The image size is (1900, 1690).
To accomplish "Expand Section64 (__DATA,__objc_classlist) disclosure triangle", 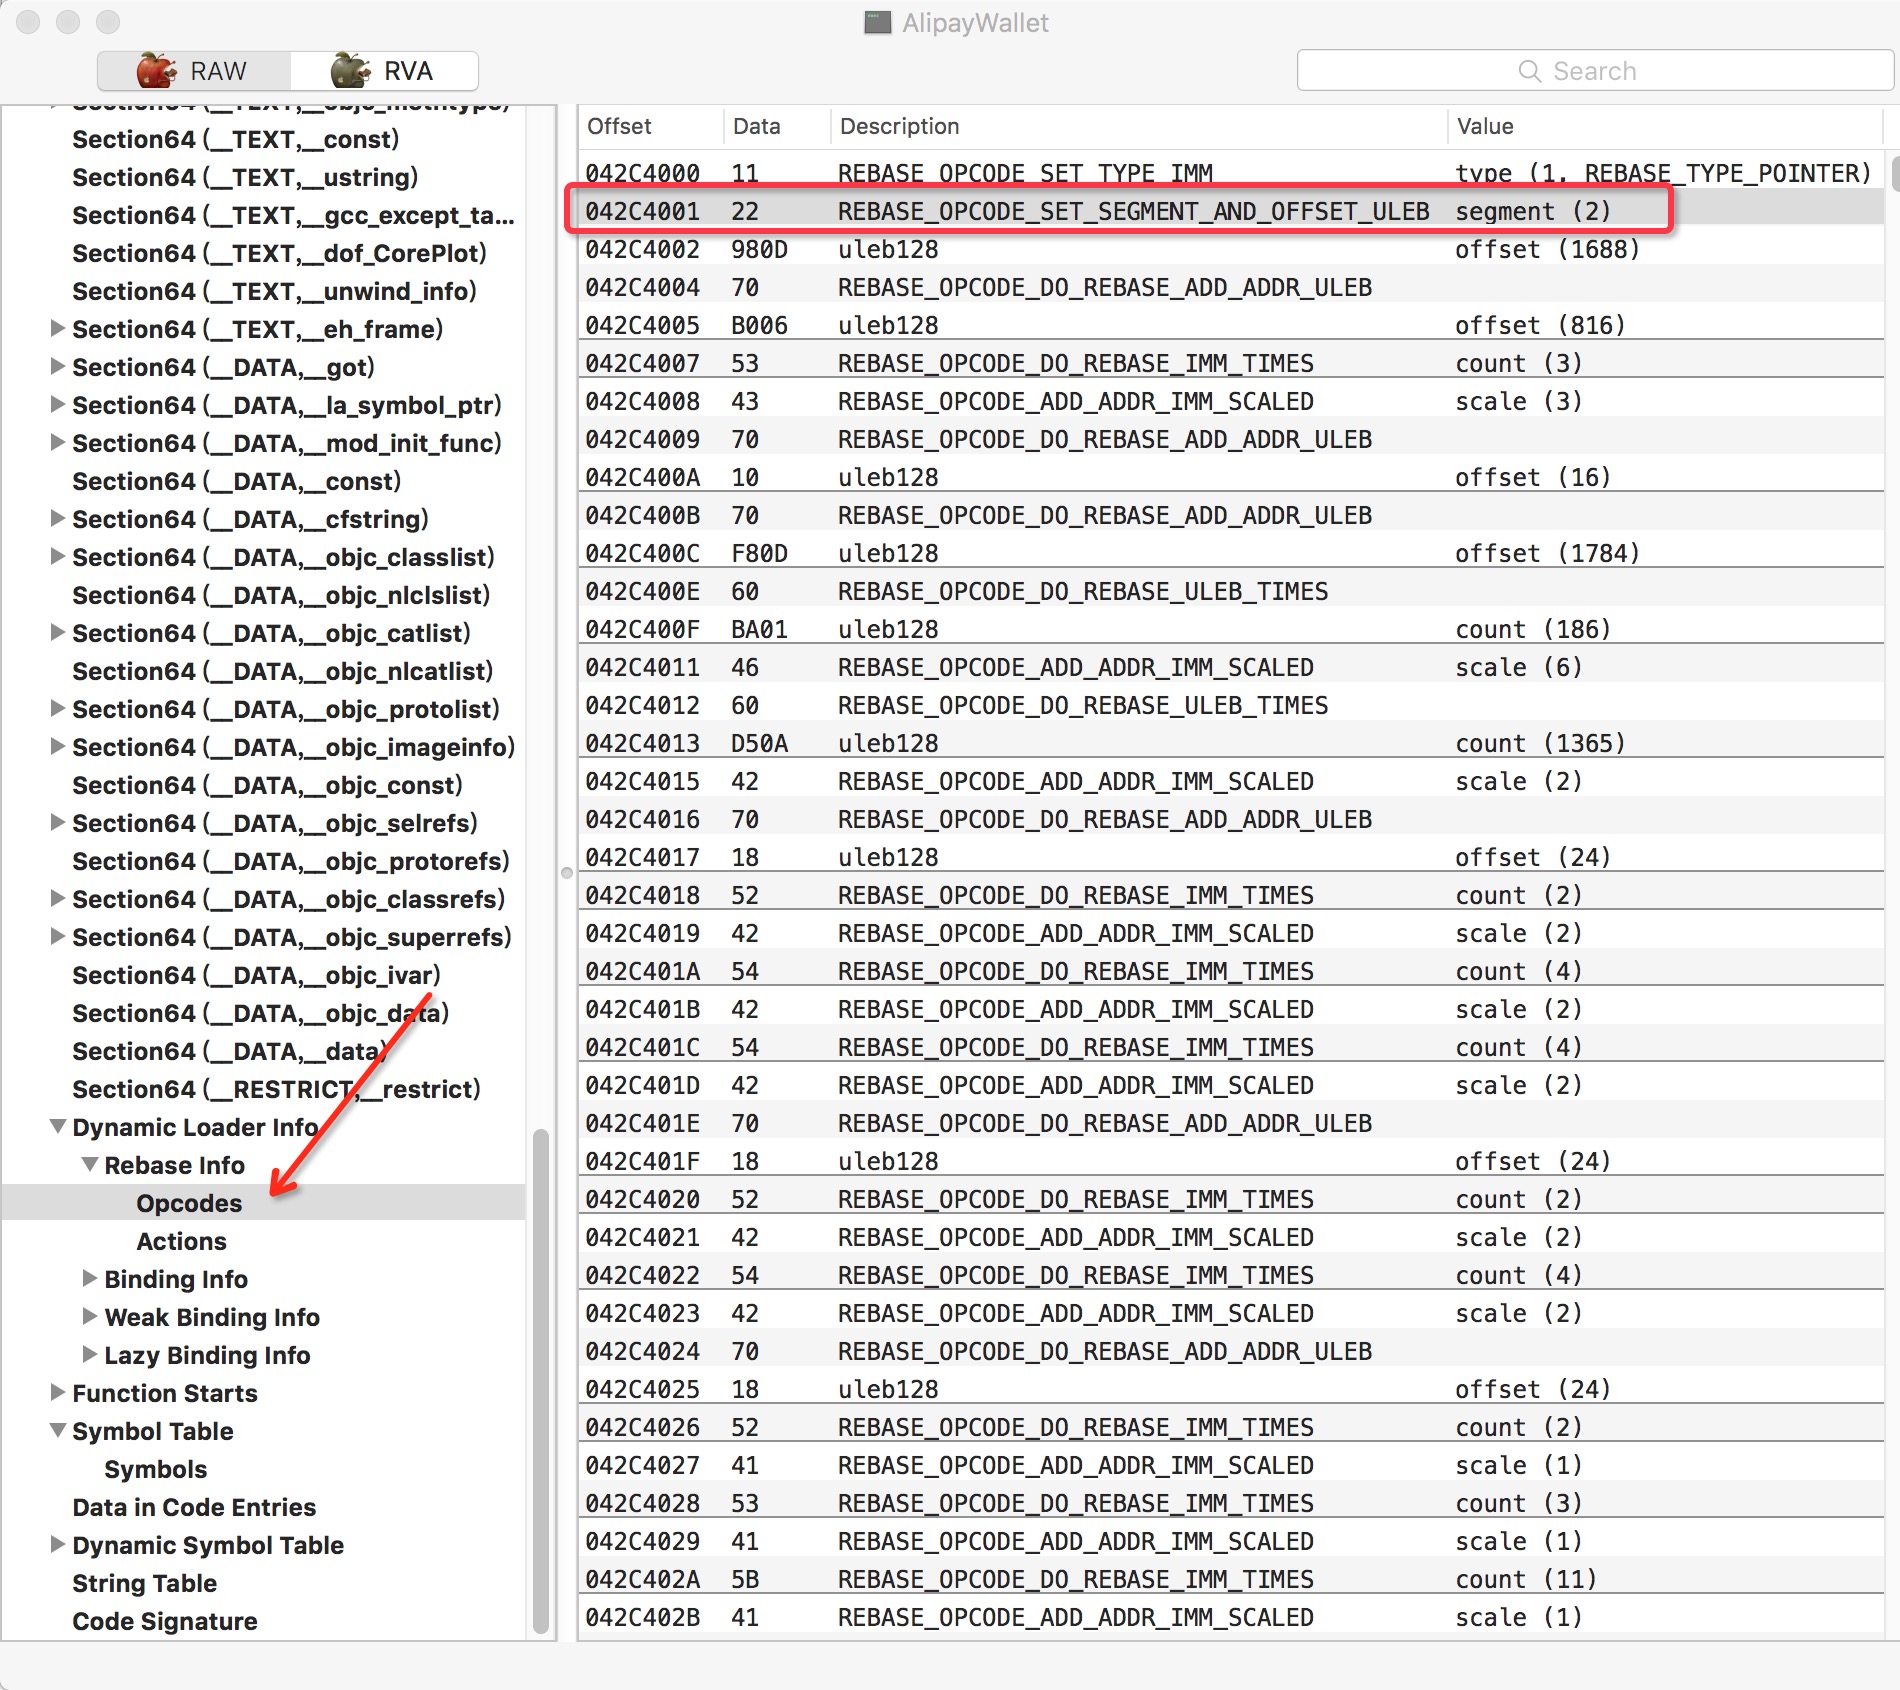I will (x=59, y=557).
